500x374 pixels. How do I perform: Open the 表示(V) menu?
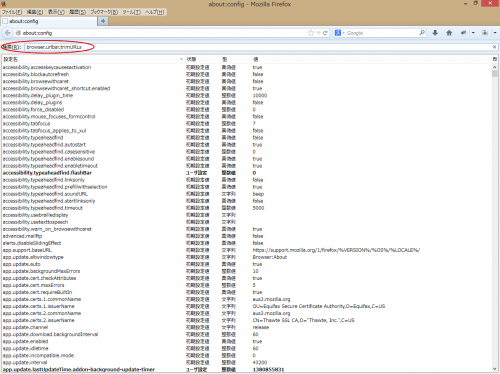tap(56, 12)
